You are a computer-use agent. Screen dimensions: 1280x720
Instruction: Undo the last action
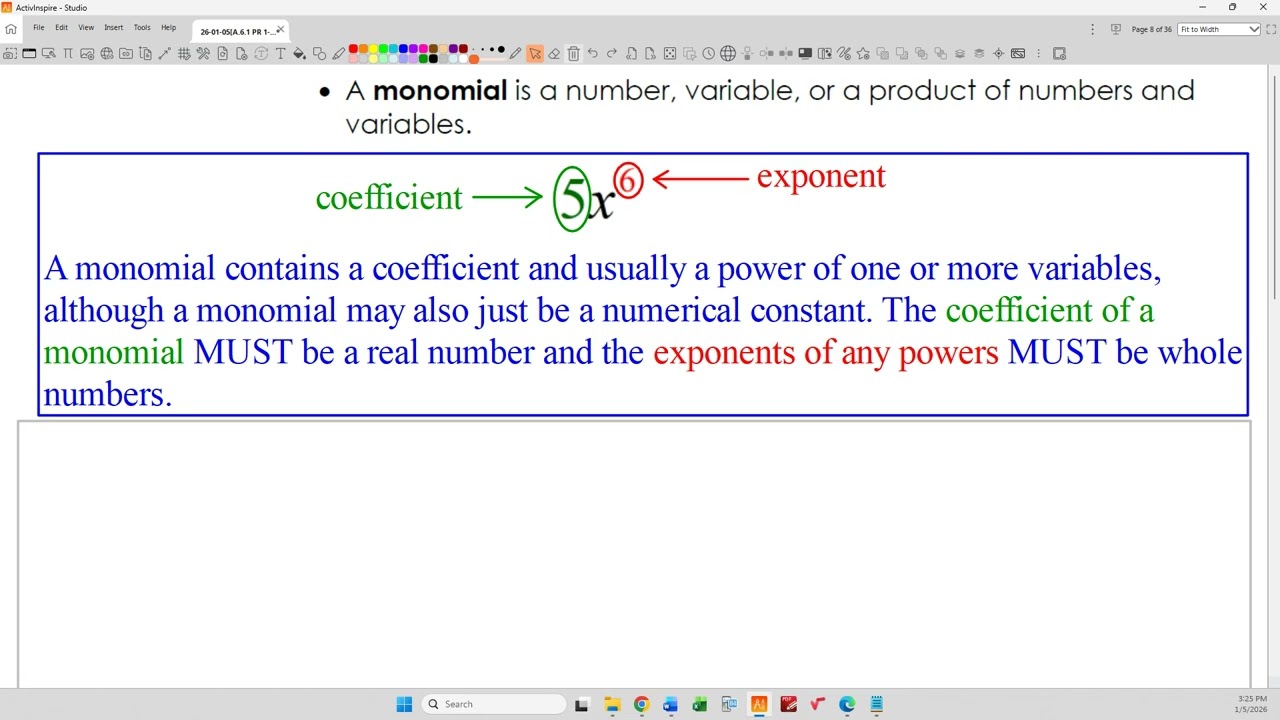click(593, 53)
